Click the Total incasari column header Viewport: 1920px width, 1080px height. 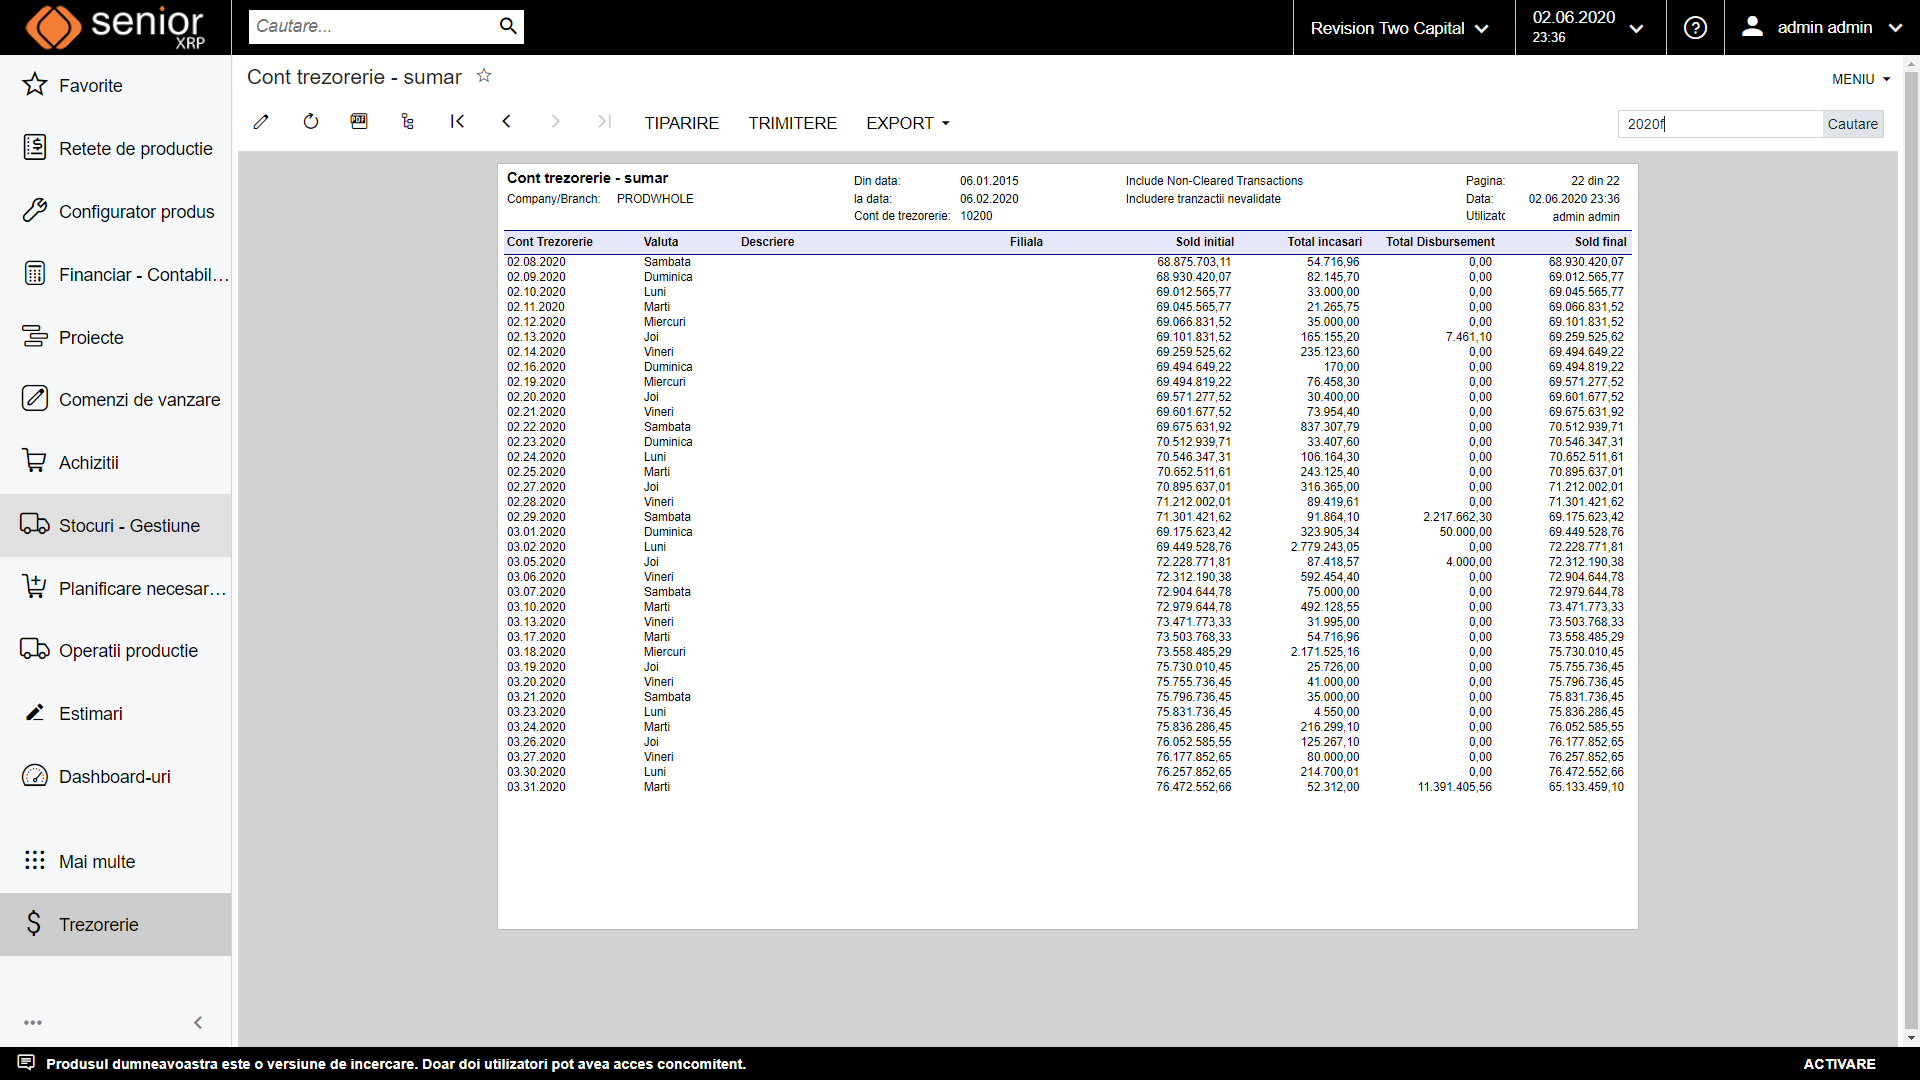pyautogui.click(x=1324, y=242)
